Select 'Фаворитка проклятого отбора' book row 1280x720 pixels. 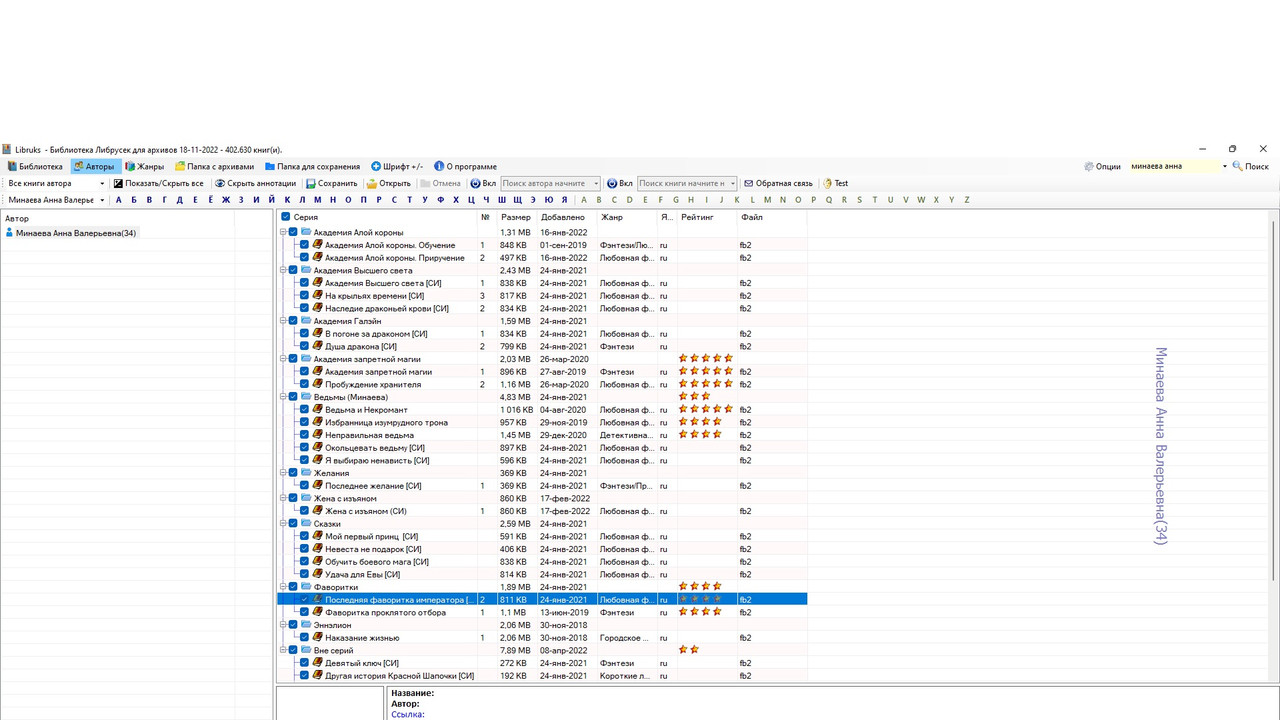click(542, 612)
